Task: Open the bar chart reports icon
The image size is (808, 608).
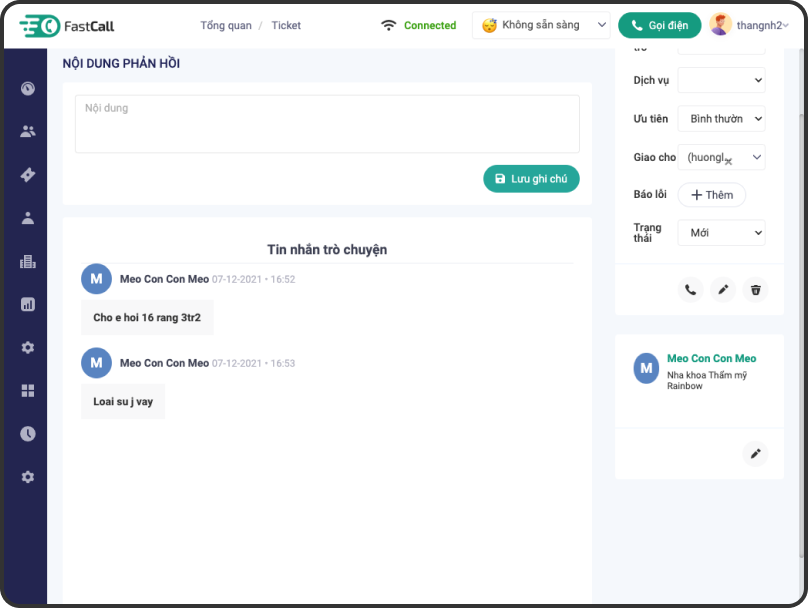Action: [x=28, y=304]
